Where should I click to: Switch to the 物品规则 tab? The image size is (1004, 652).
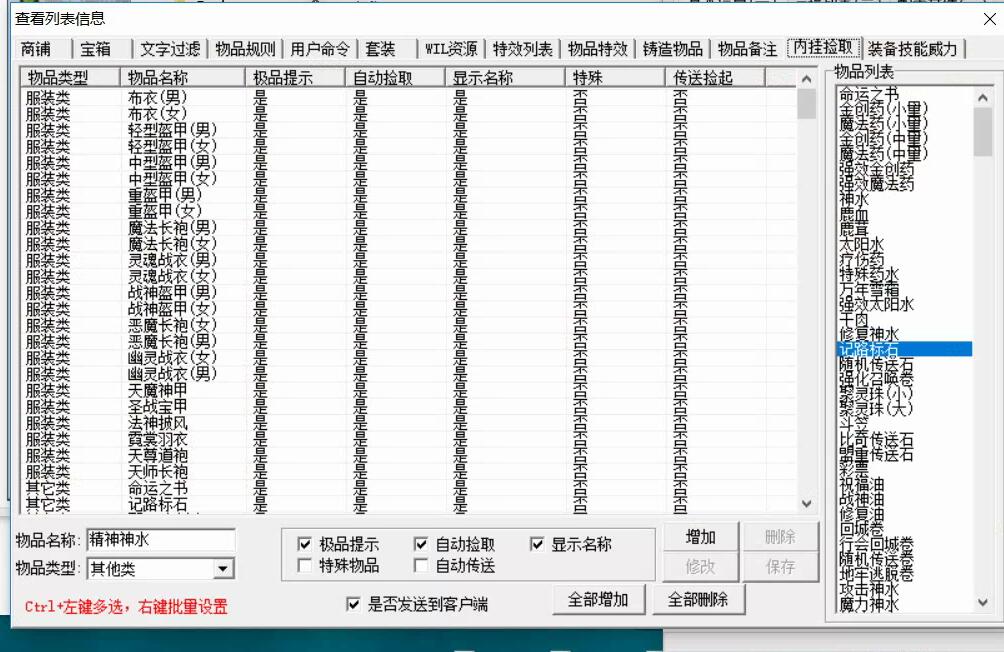(245, 49)
